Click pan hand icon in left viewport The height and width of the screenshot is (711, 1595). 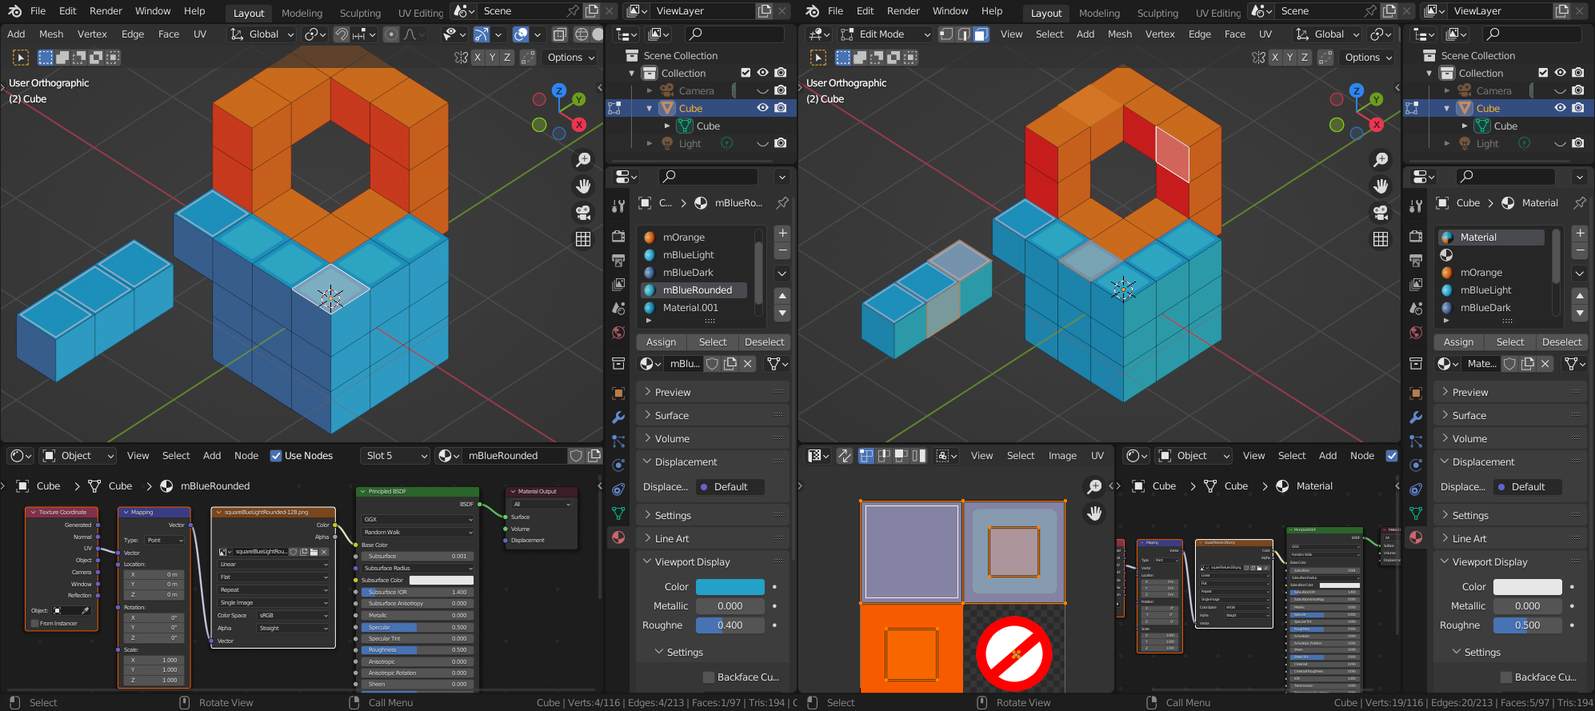point(583,186)
